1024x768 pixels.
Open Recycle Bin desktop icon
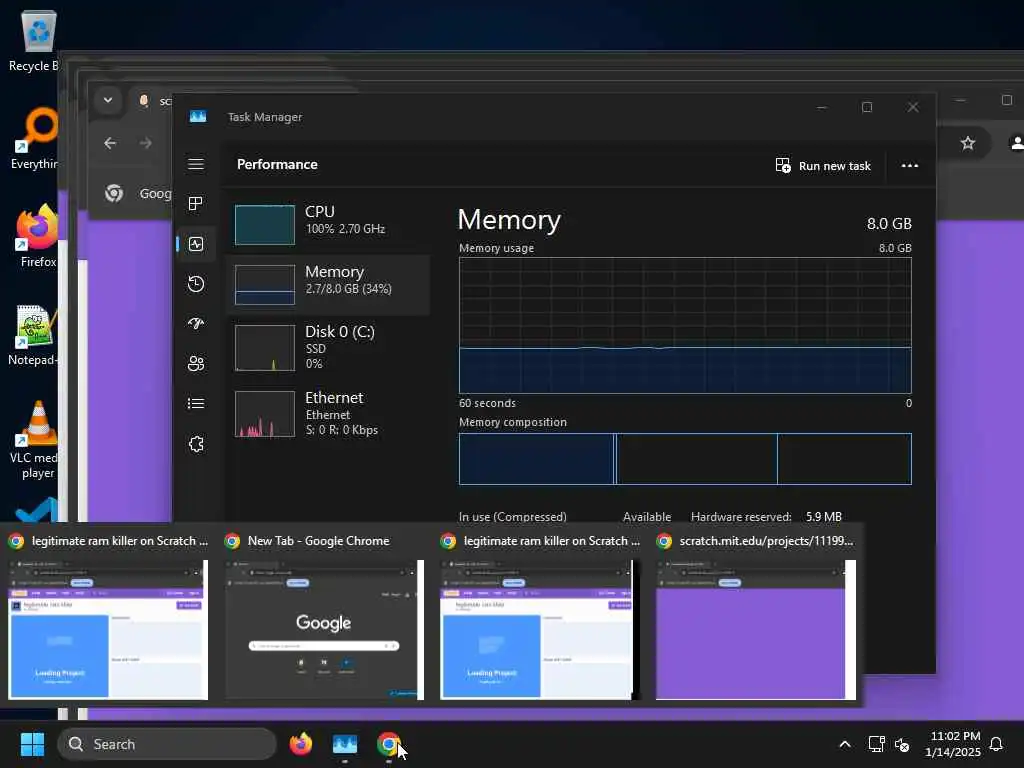(x=37, y=40)
